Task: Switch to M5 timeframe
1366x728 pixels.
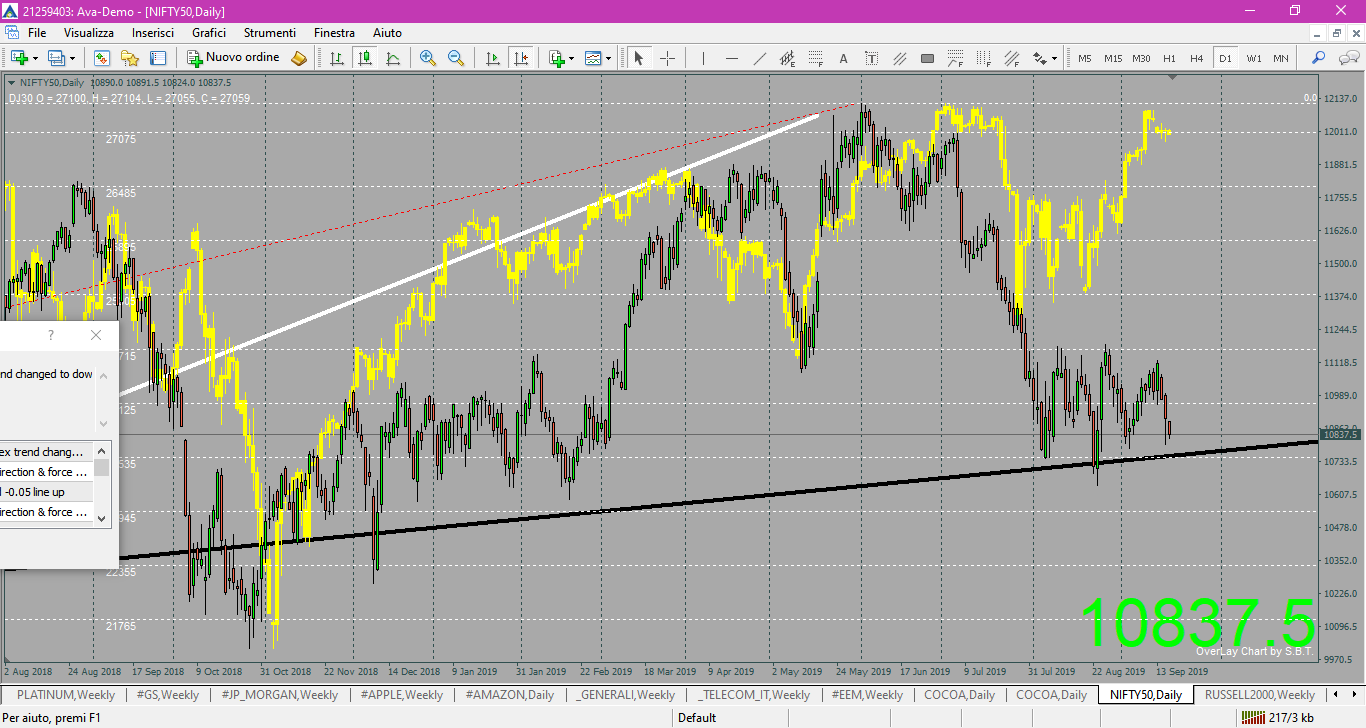Action: click(1085, 58)
